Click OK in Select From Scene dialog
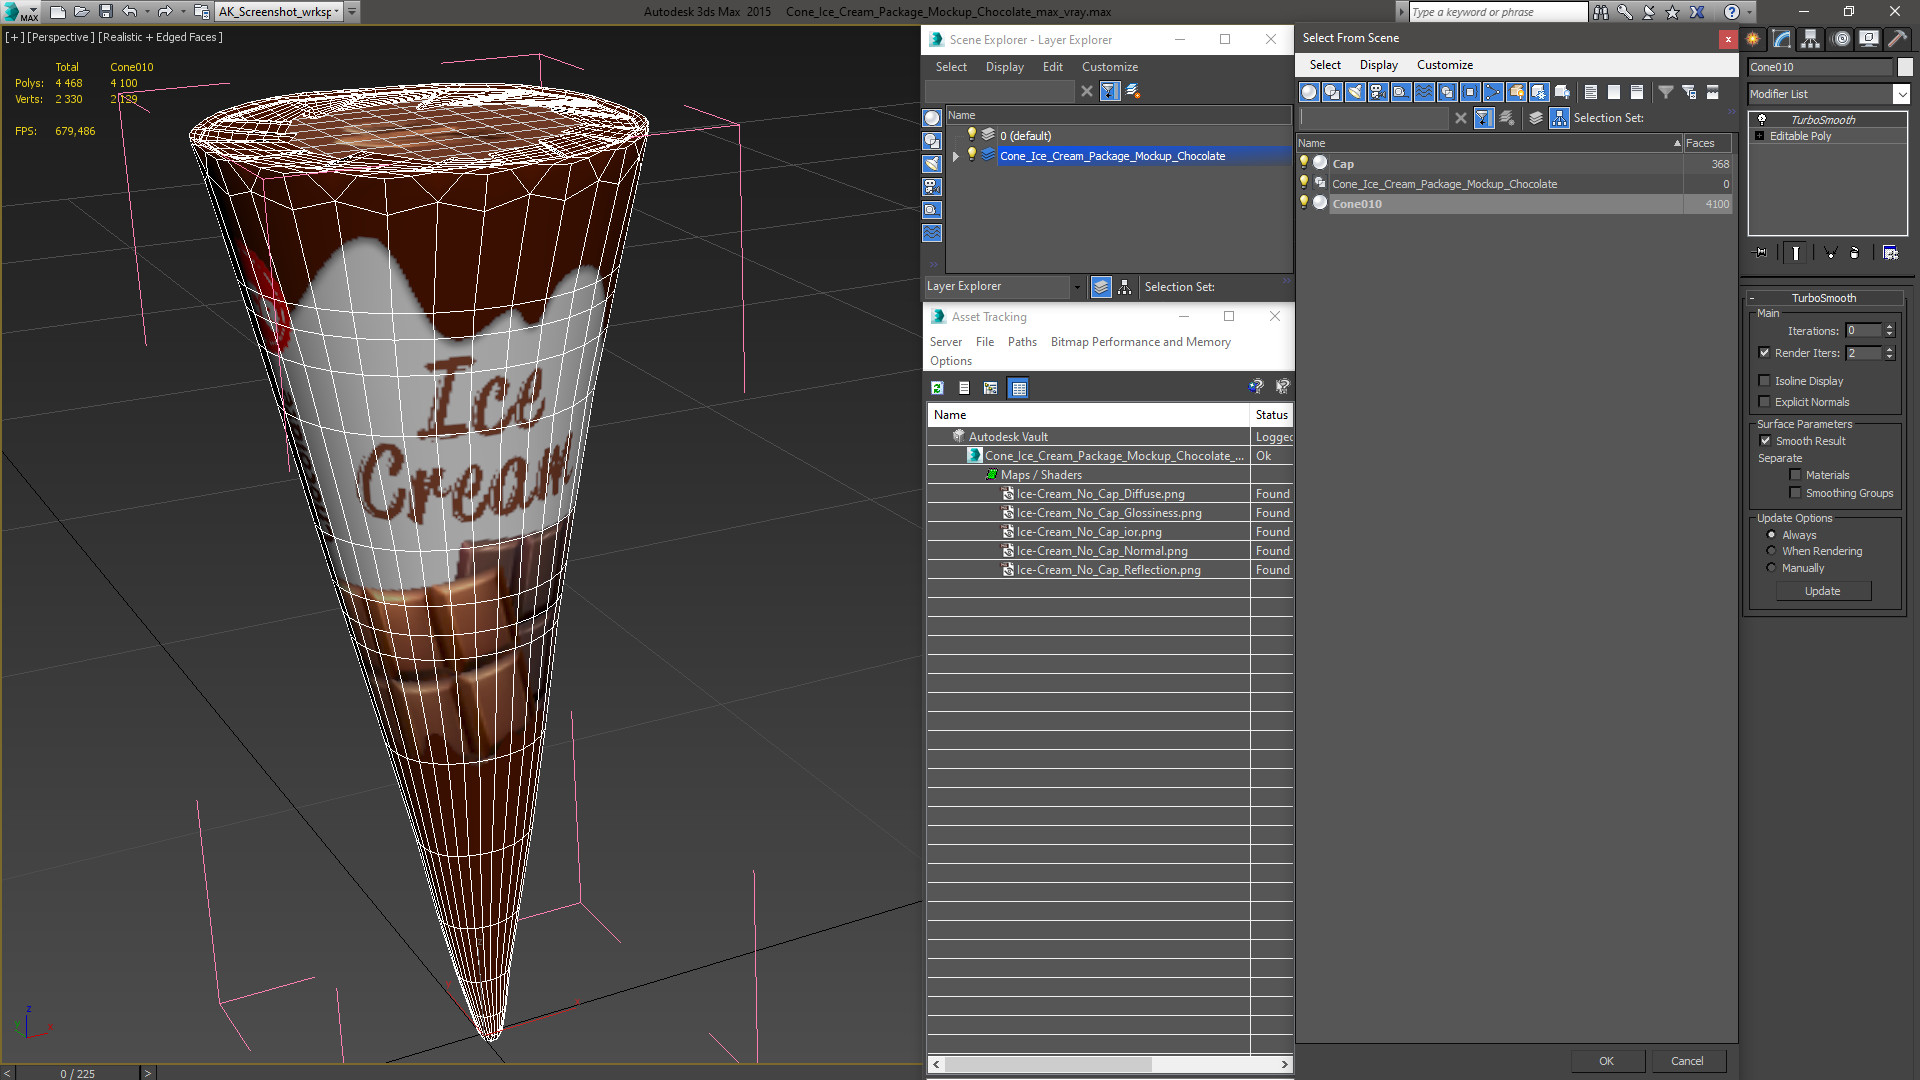The image size is (1920, 1080). point(1606,1061)
